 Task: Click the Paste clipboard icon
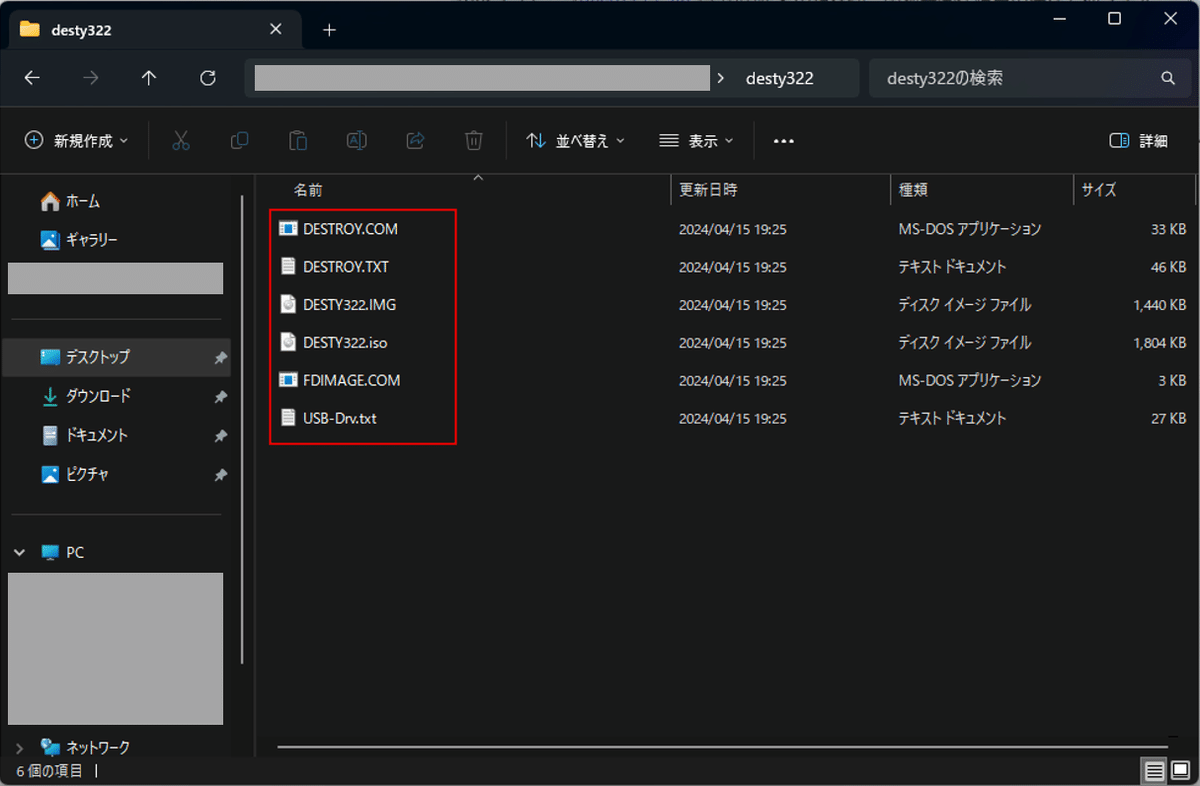point(298,141)
